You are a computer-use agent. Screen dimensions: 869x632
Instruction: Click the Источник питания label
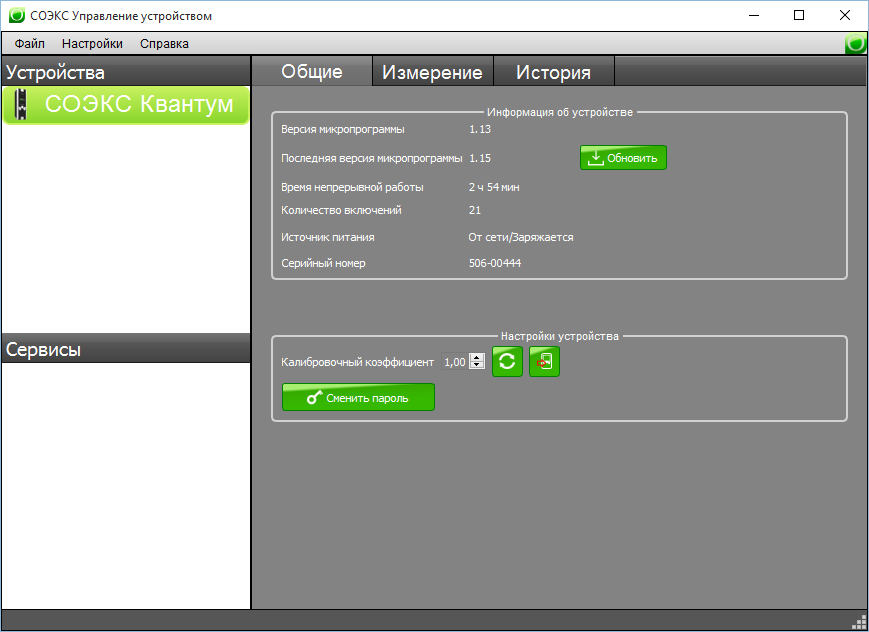click(x=328, y=237)
